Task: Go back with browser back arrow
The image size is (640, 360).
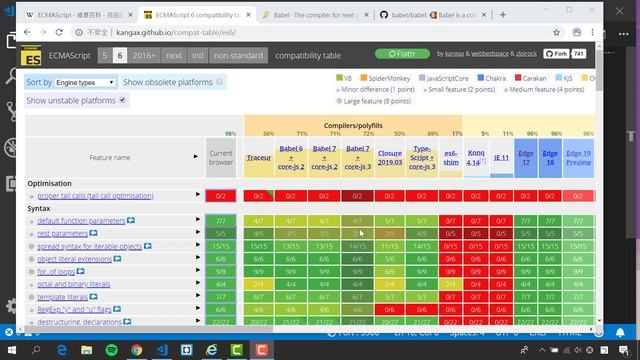Action: click(27, 32)
